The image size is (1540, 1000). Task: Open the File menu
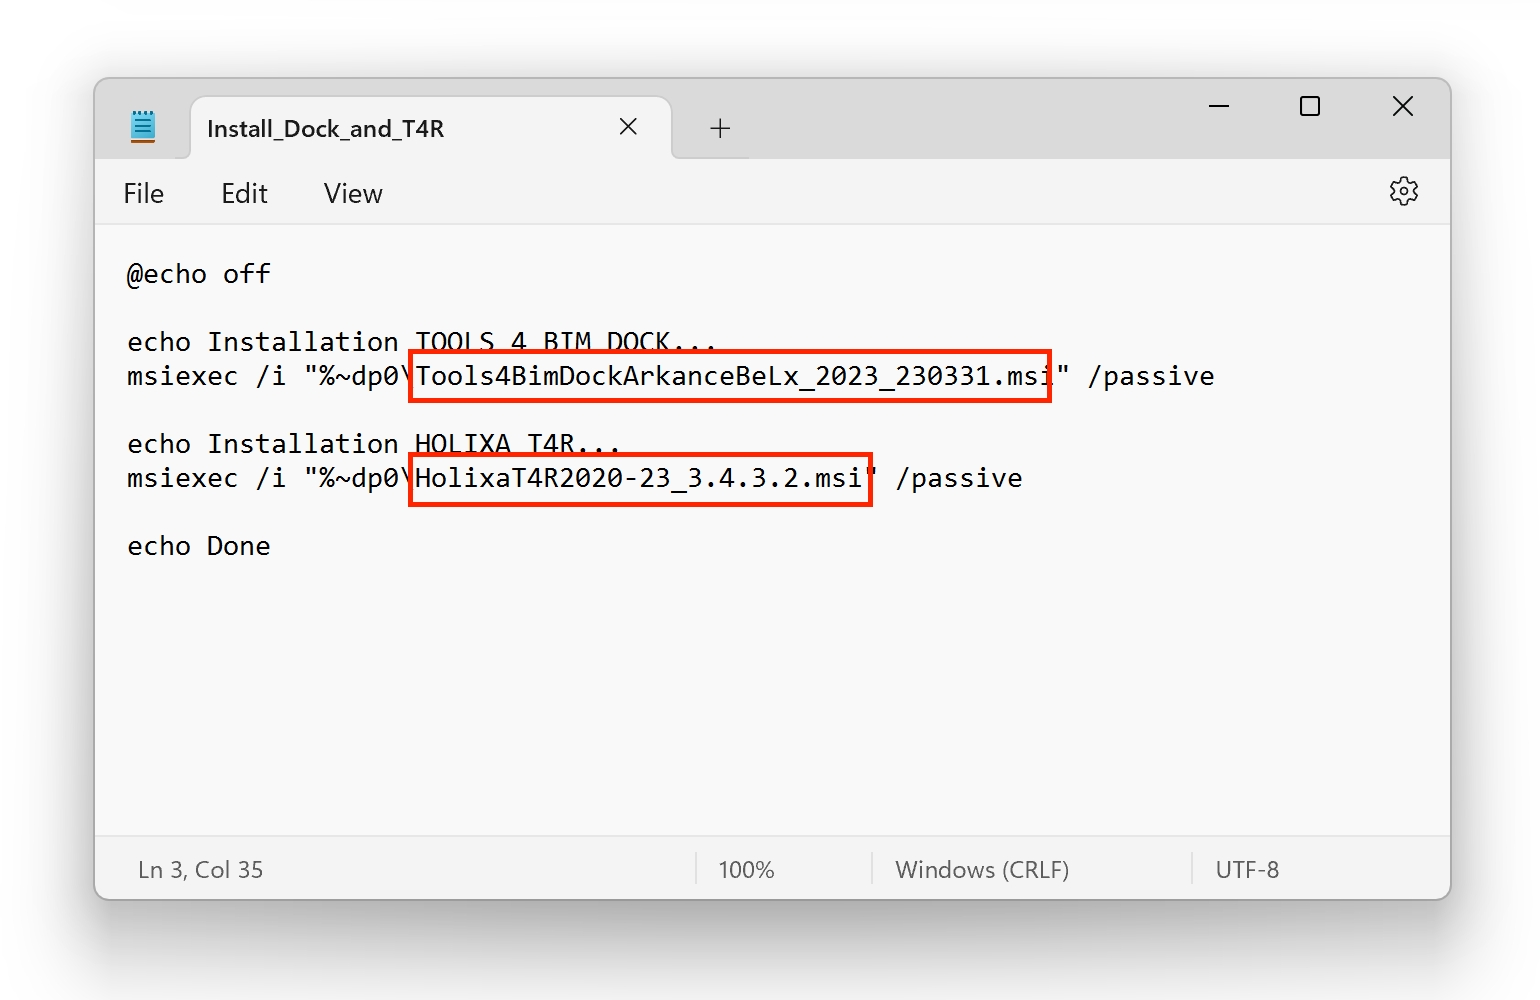pyautogui.click(x=143, y=194)
